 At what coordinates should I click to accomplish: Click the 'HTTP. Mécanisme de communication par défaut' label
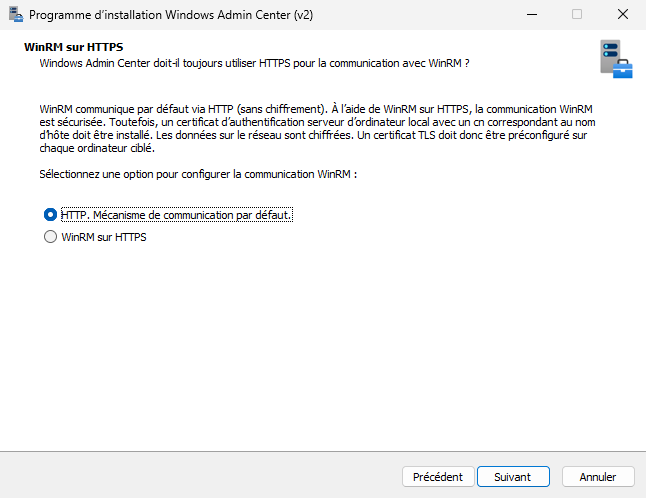pos(176,215)
